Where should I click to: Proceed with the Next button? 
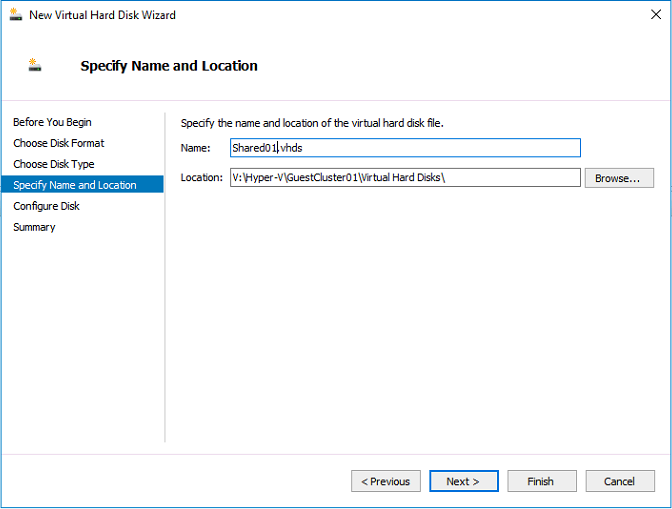(x=464, y=481)
